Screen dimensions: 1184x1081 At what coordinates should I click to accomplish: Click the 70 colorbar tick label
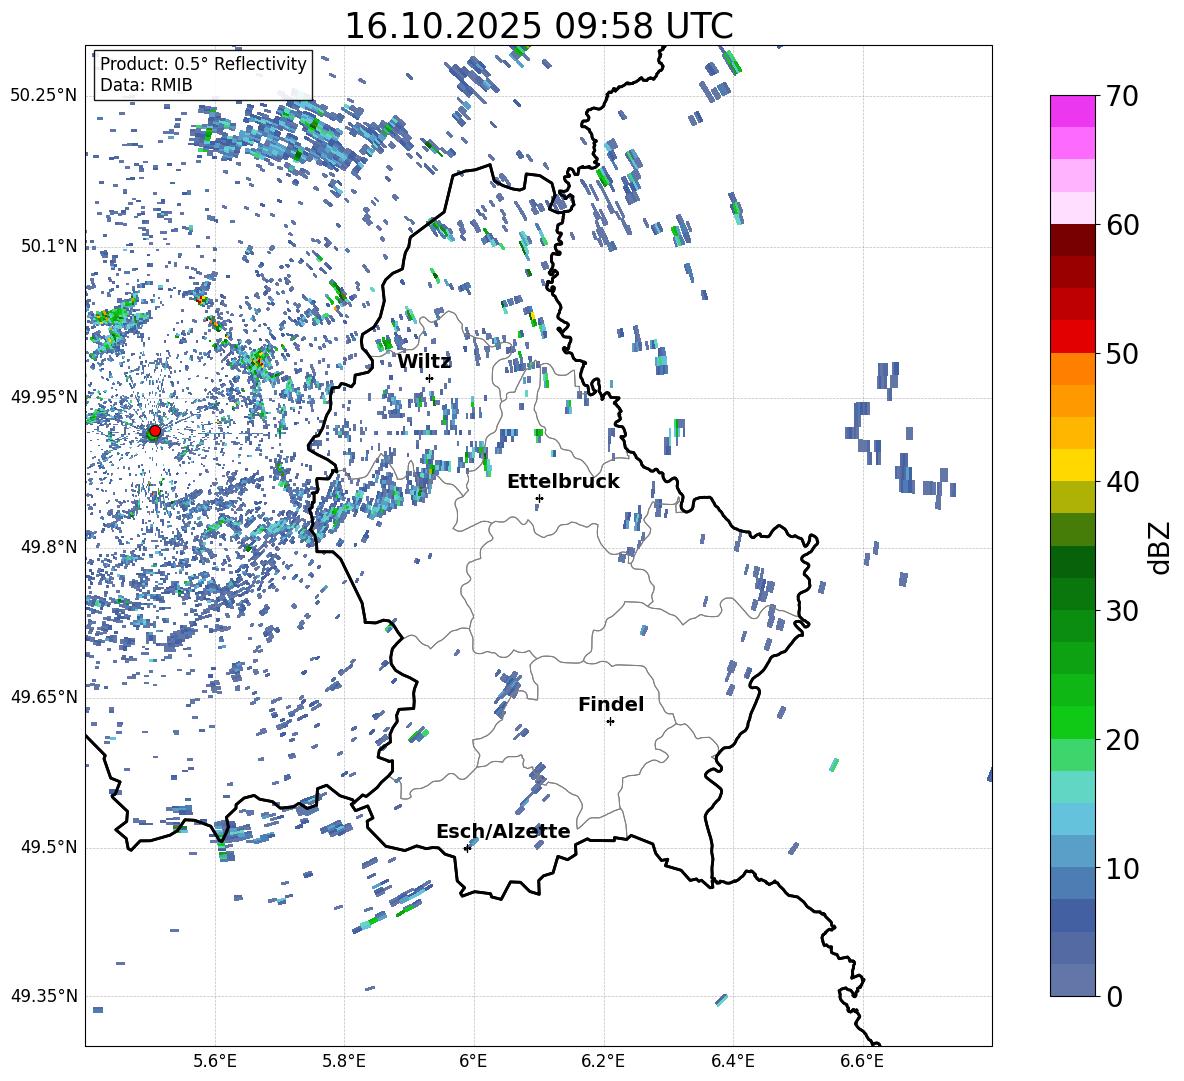click(x=1121, y=96)
